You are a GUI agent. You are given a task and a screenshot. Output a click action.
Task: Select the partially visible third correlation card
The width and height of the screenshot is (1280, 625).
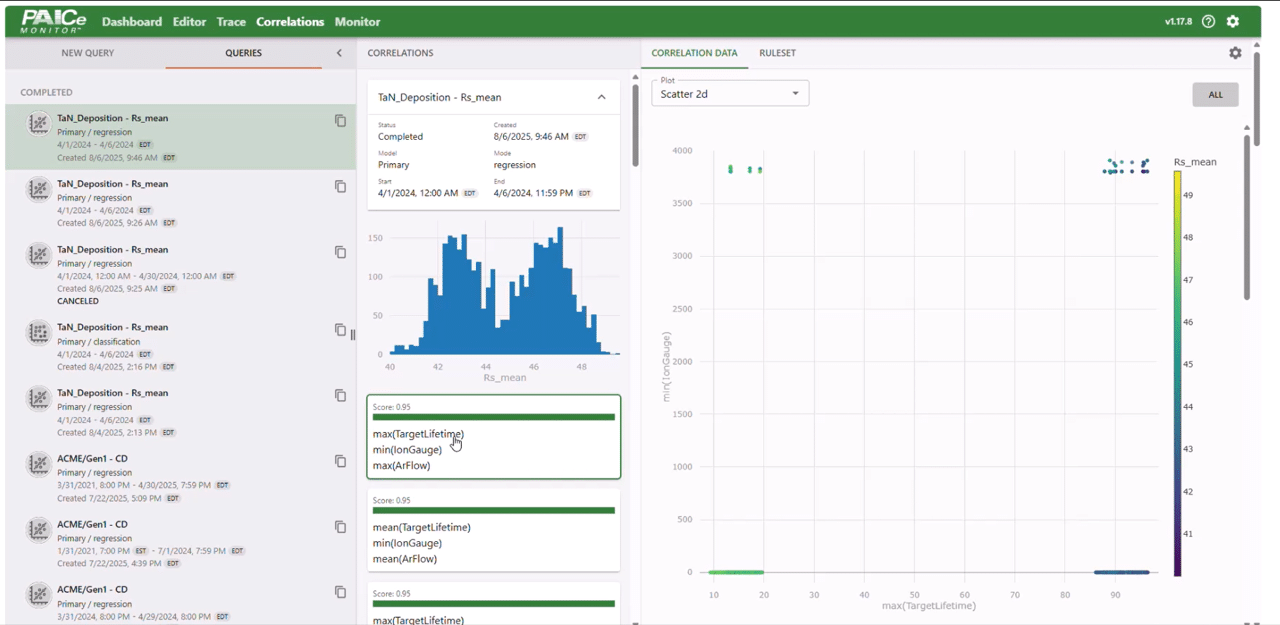coord(494,604)
